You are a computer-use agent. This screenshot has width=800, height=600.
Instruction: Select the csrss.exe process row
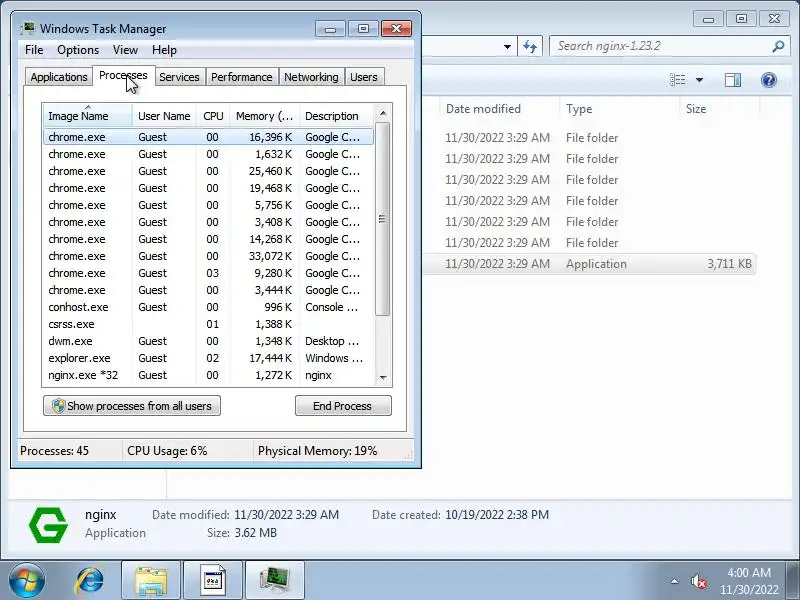[209, 324]
